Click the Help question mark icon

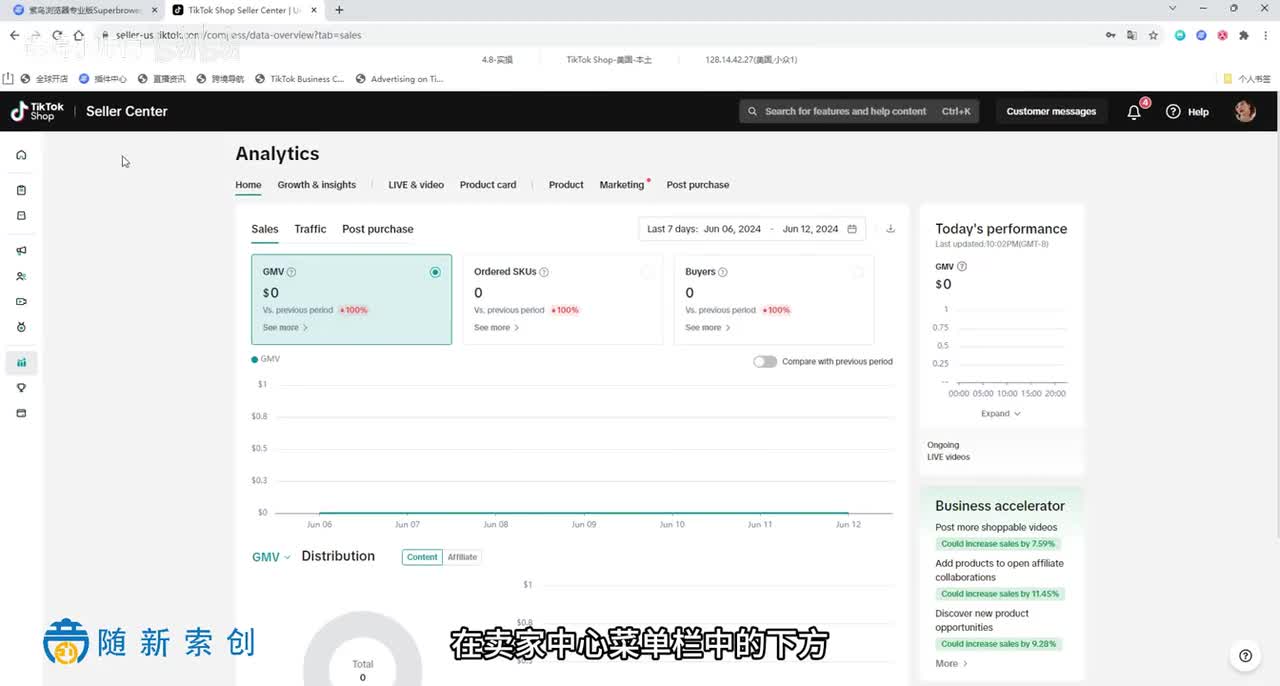click(x=1173, y=112)
